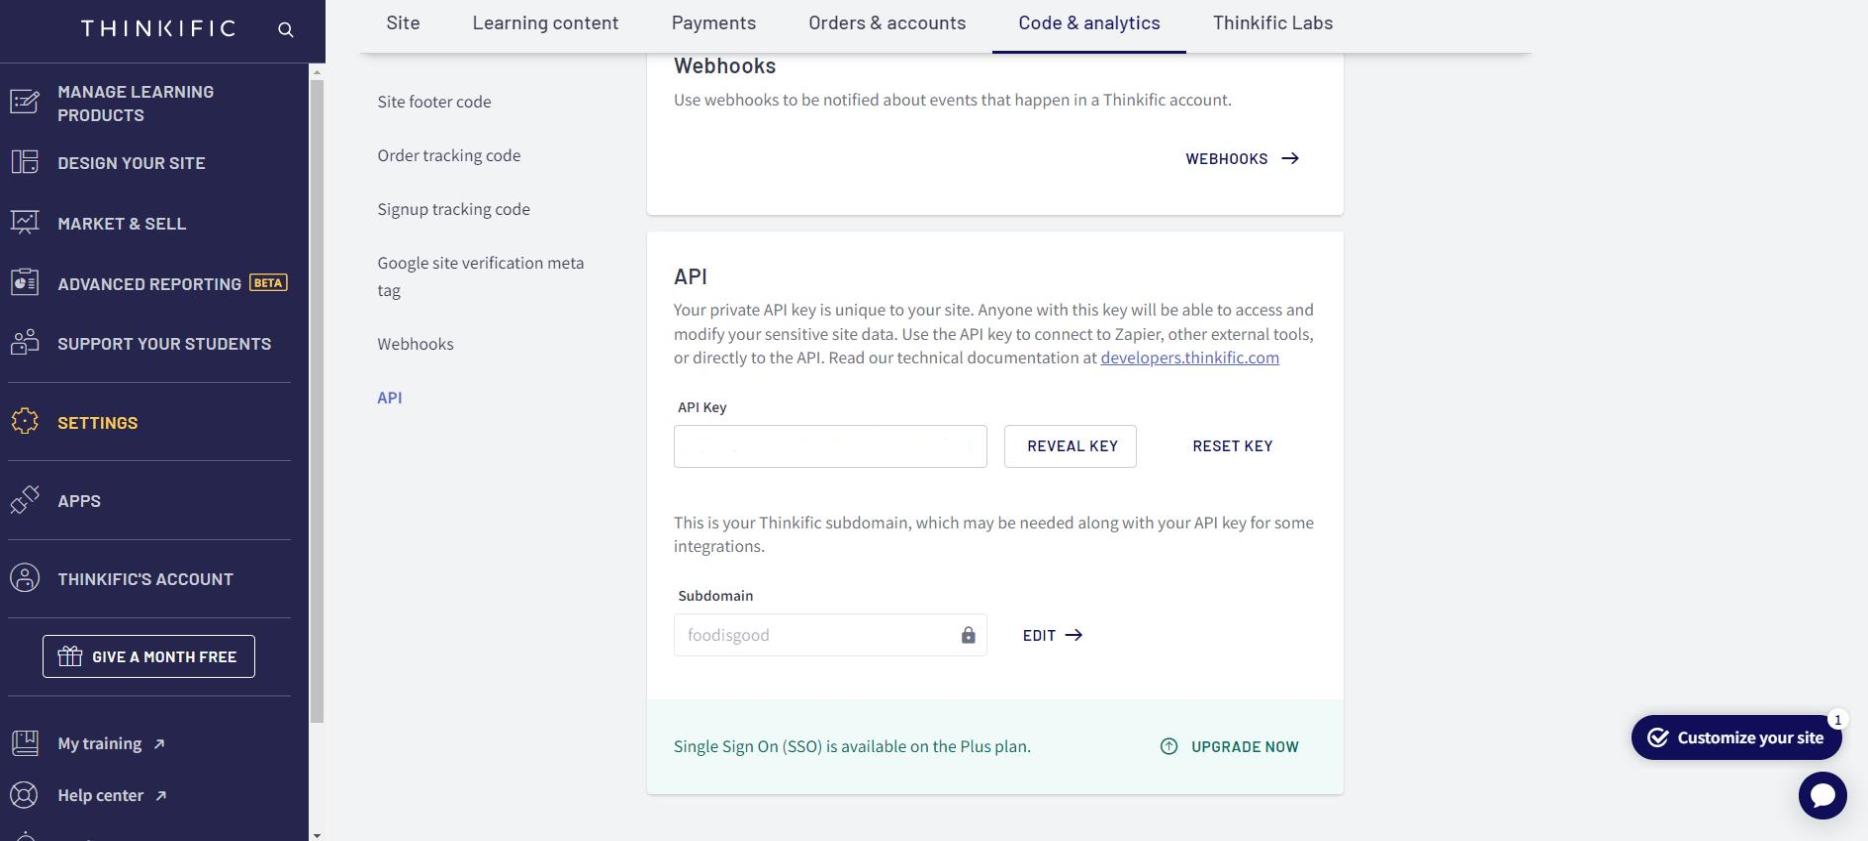Click the Design Your Site icon

pyautogui.click(x=25, y=162)
